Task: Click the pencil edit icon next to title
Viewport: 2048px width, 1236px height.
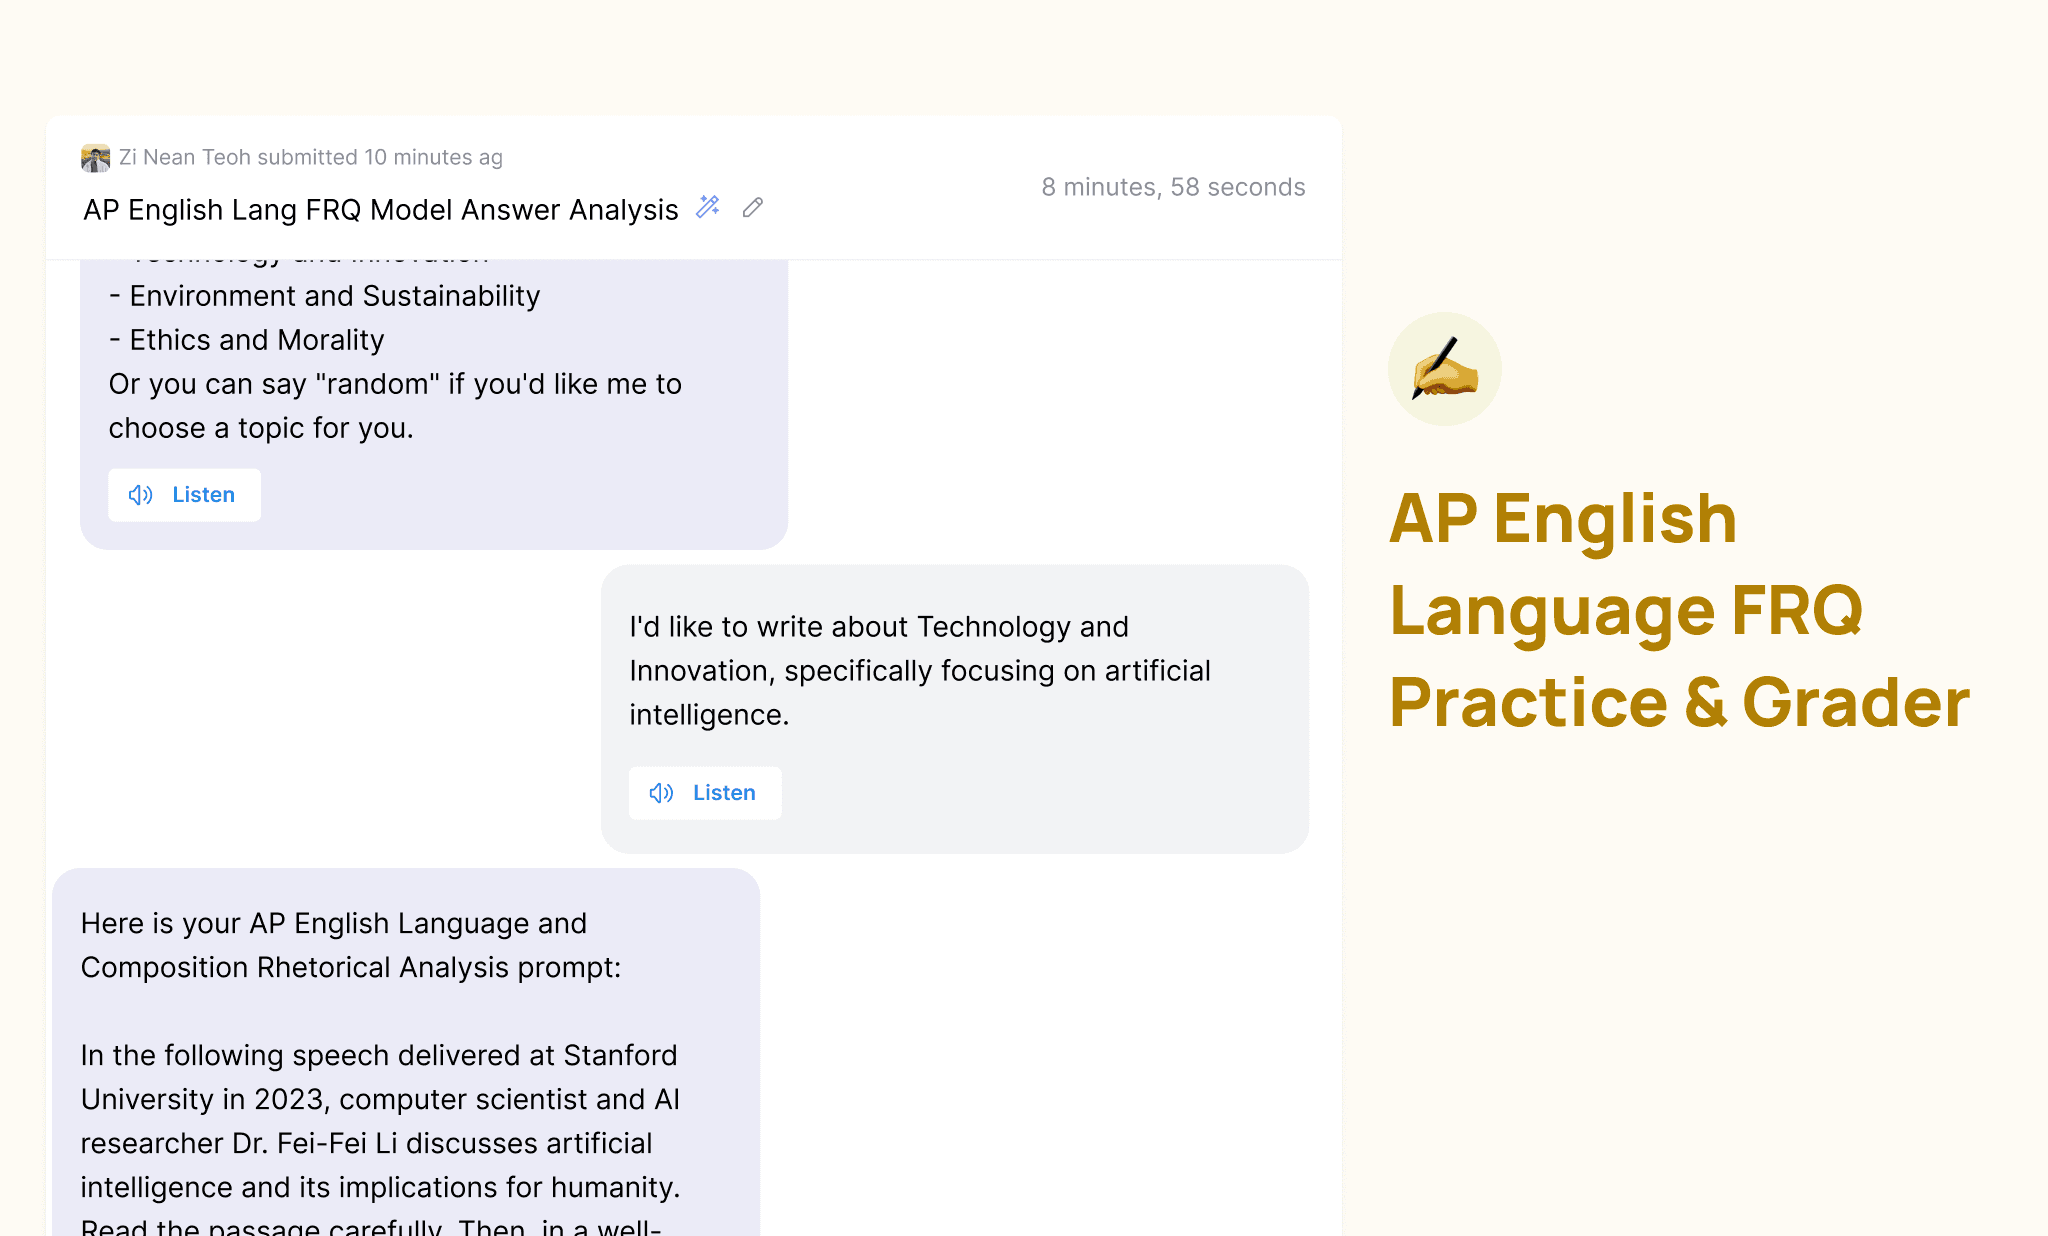Action: pos(753,207)
